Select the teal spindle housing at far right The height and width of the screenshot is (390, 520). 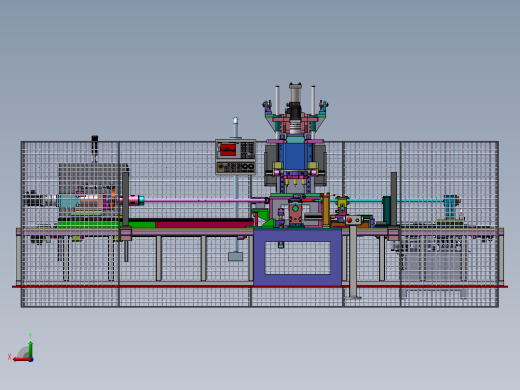[x=450, y=206]
